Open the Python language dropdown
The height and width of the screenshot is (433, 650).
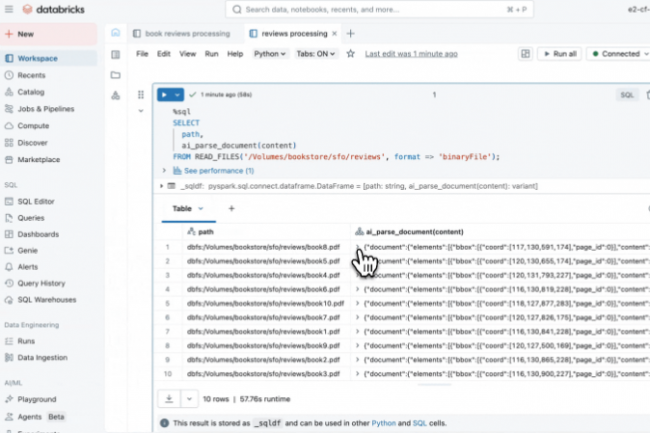tap(269, 53)
